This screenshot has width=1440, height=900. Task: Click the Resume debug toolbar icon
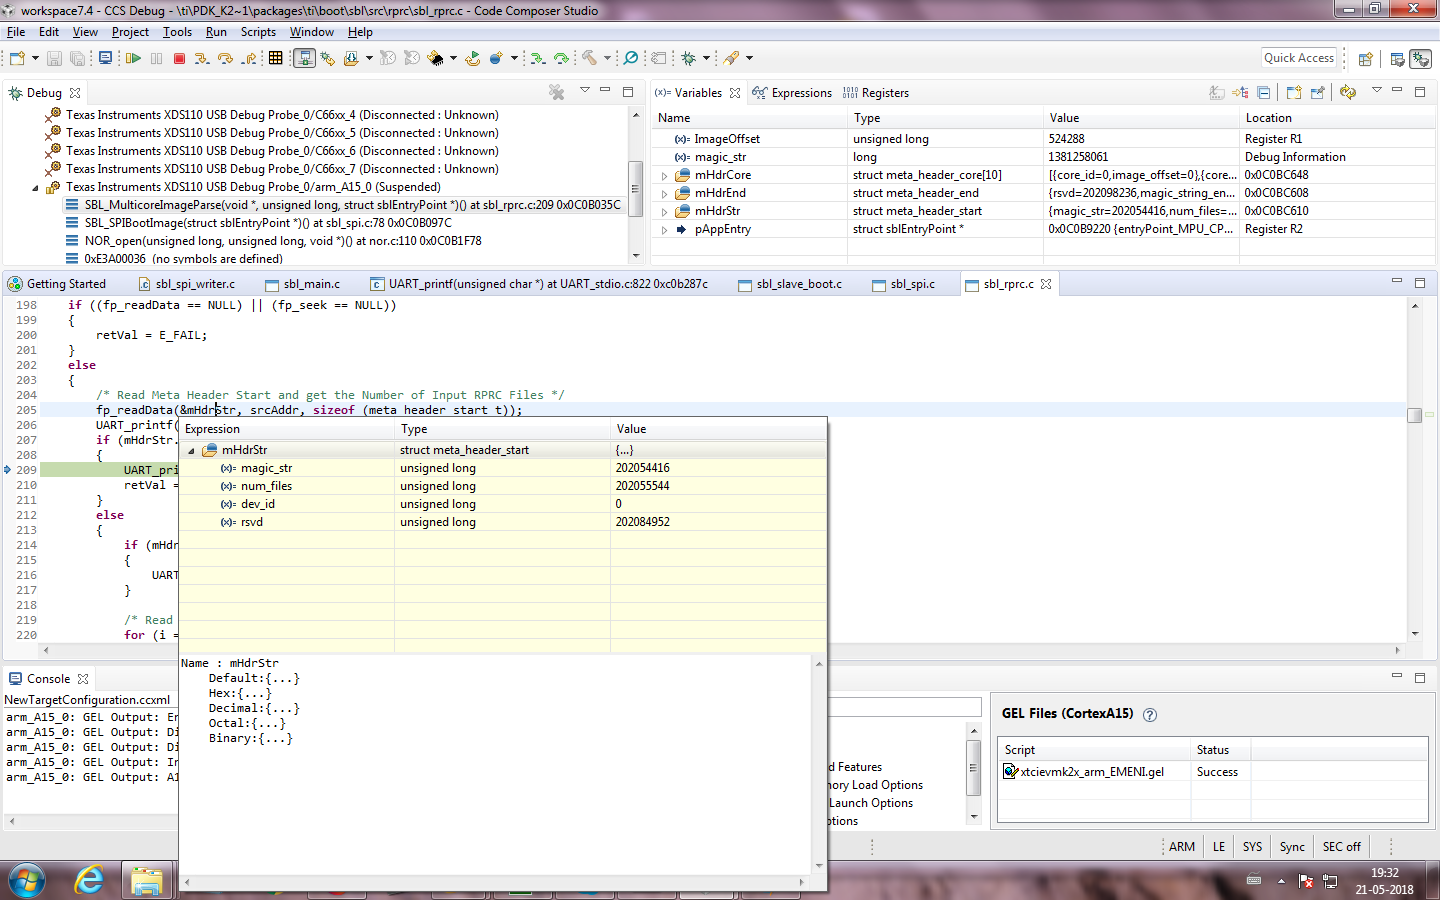pyautogui.click(x=133, y=58)
